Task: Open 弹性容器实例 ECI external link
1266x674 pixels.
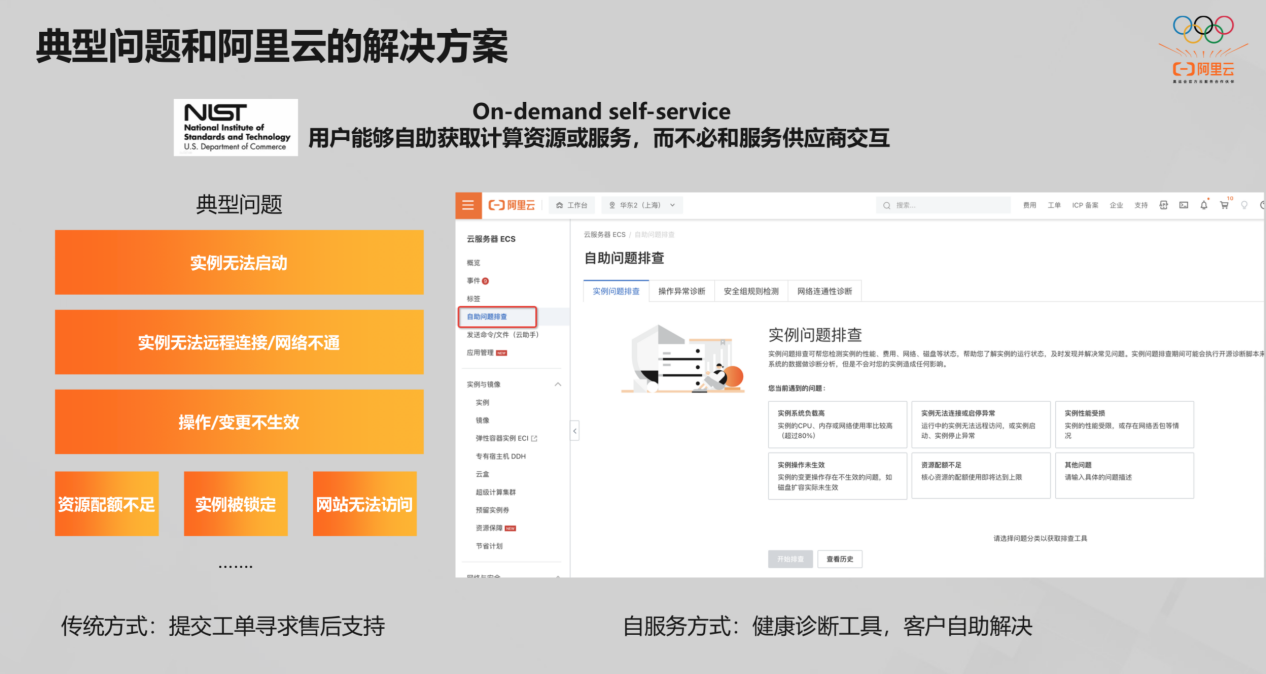Action: (506, 438)
